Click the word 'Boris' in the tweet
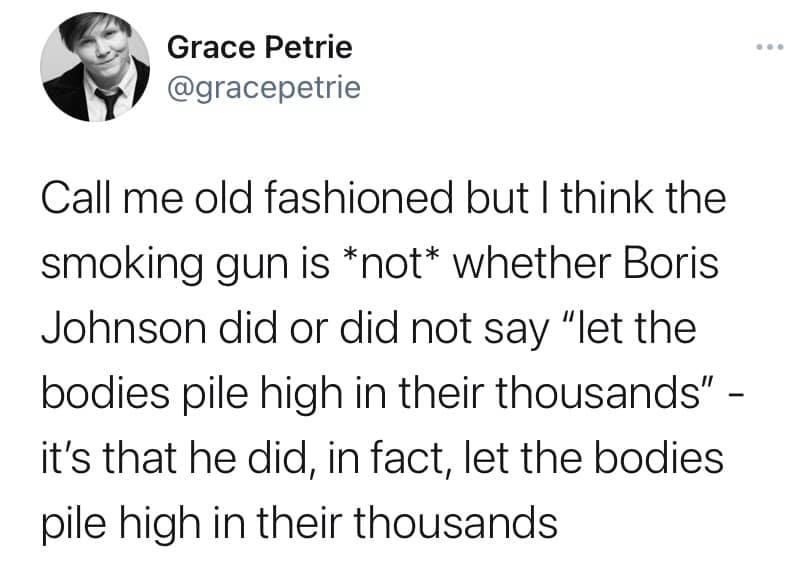The height and width of the screenshot is (573, 808). point(670,263)
